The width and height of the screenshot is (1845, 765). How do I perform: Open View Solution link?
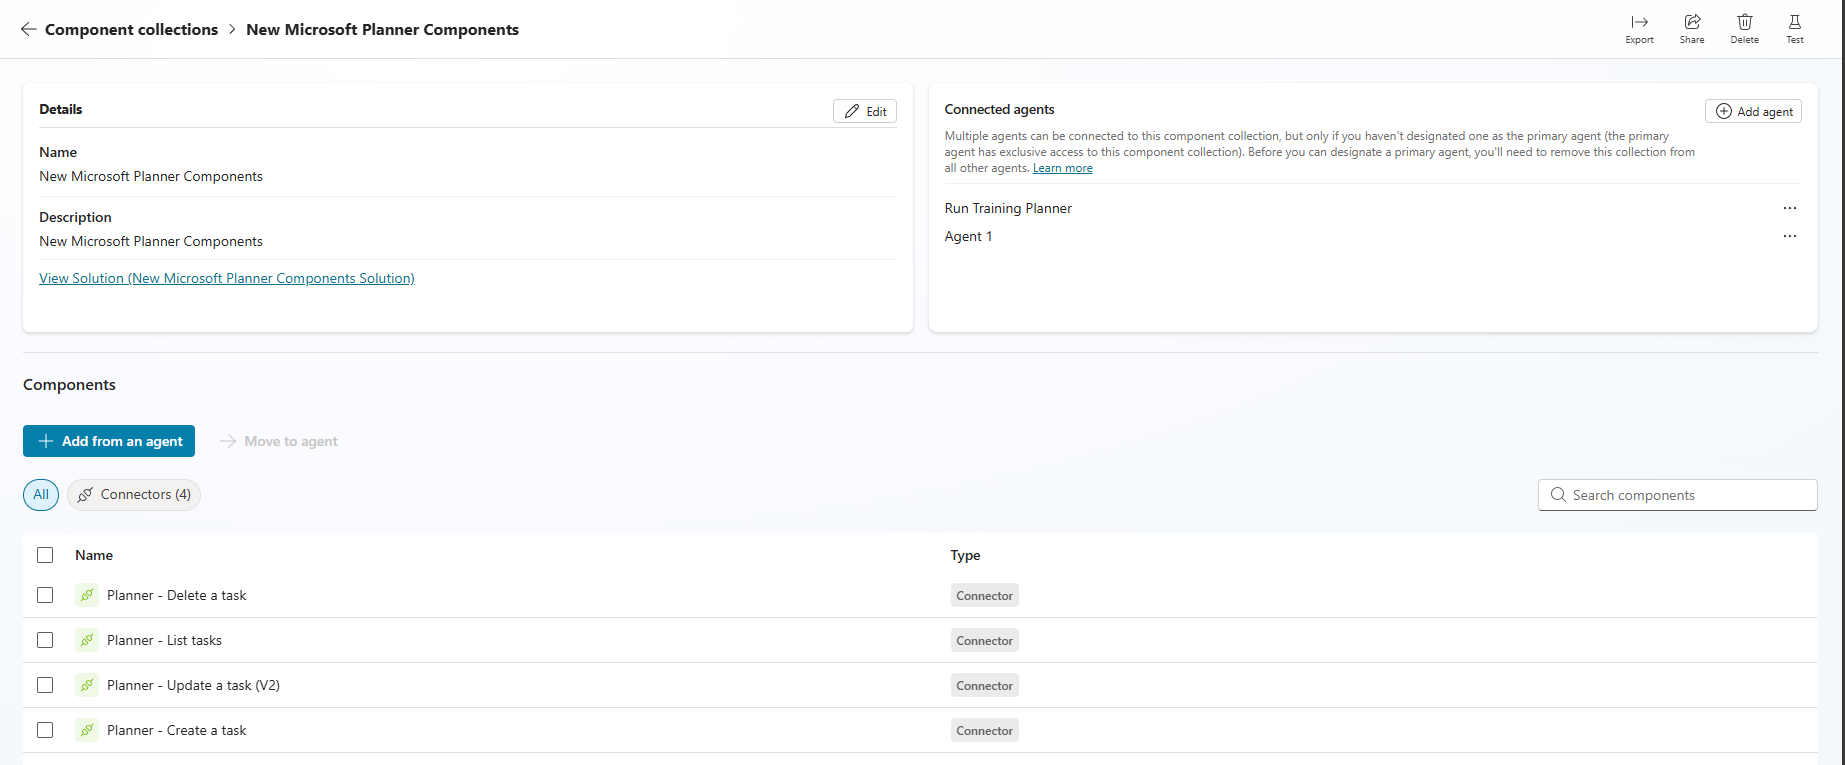pos(227,278)
